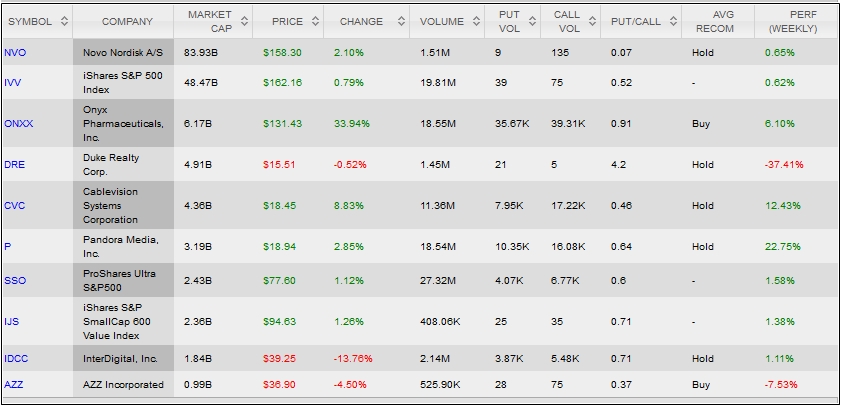841x406 pixels.
Task: Open the ONXX symbol link
Action: 19,123
